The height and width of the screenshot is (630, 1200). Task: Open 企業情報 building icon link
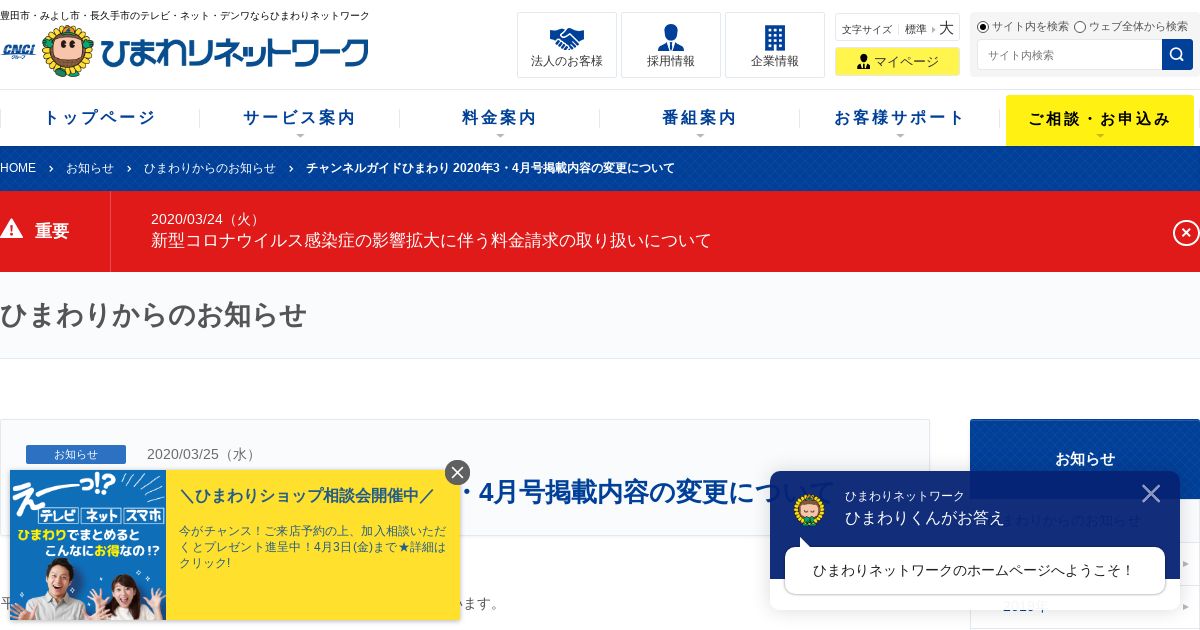775,45
